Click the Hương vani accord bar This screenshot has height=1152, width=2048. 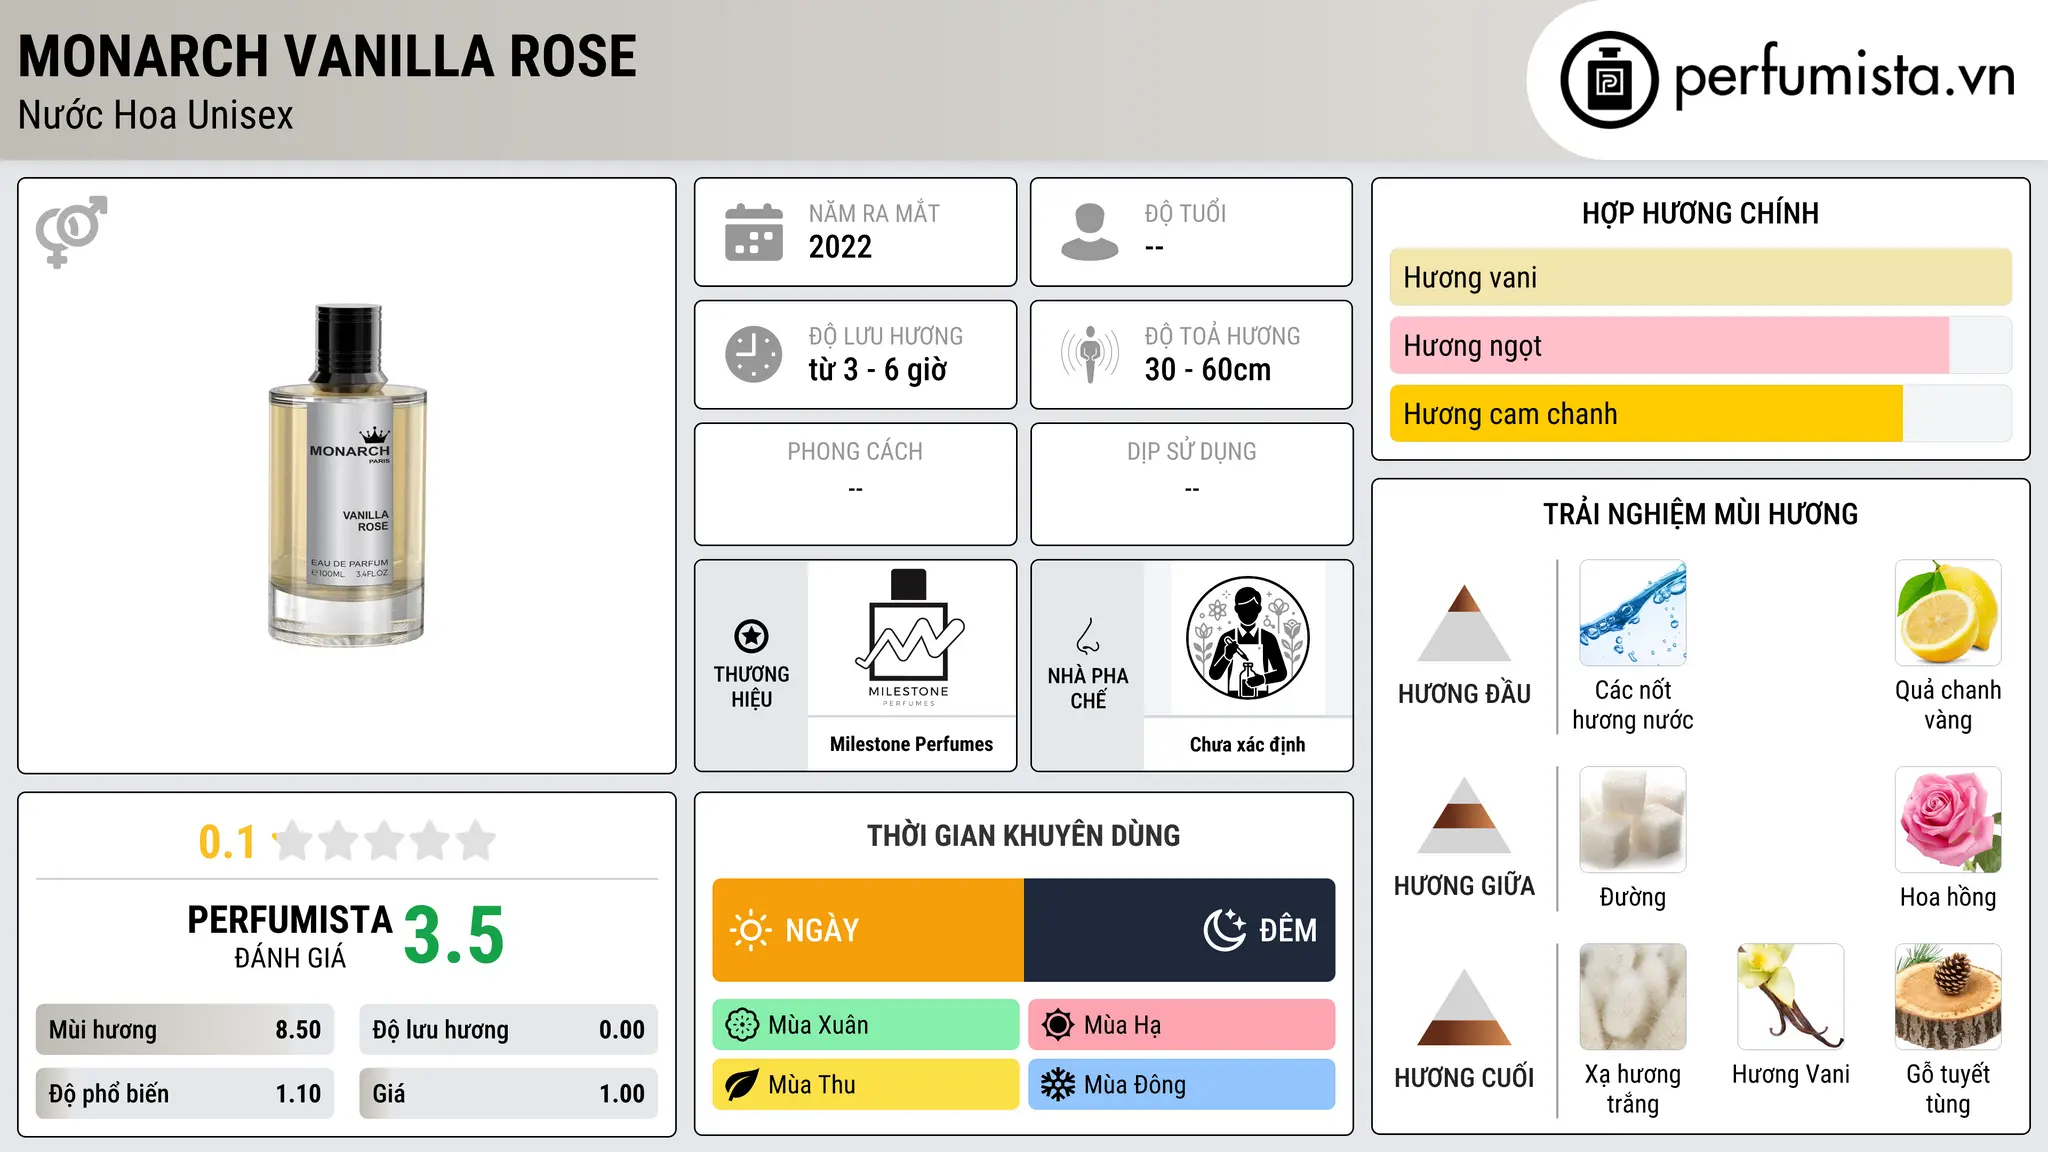[1700, 277]
